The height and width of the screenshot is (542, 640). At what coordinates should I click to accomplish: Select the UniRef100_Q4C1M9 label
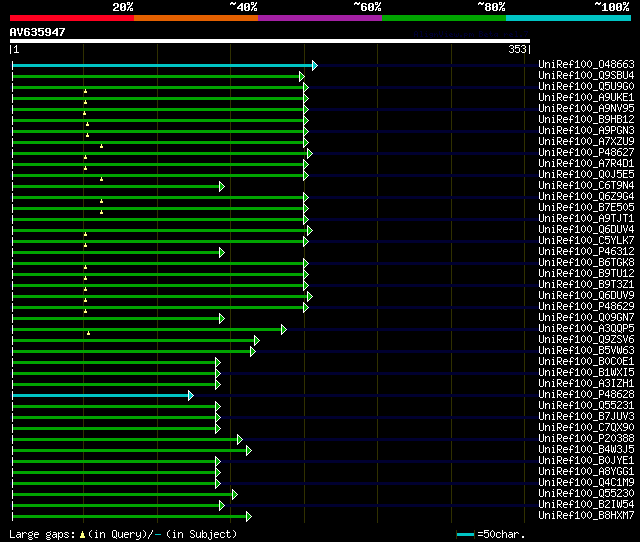click(586, 483)
